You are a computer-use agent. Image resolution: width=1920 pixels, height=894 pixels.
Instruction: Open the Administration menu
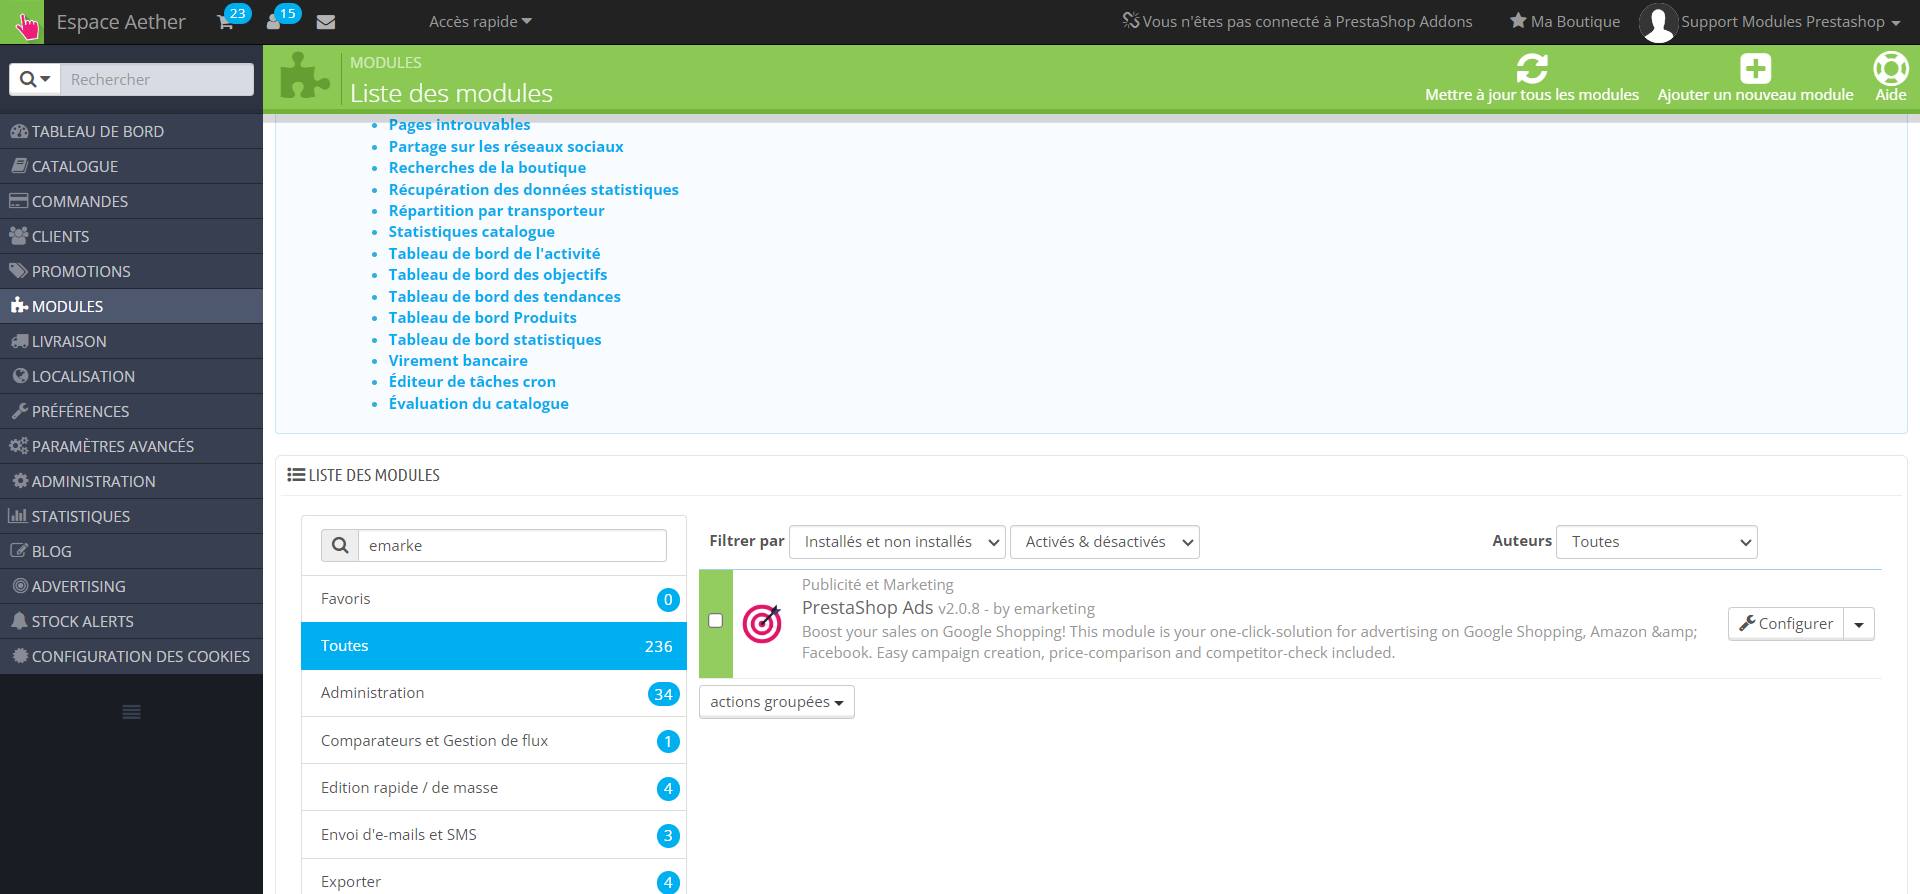coord(131,481)
